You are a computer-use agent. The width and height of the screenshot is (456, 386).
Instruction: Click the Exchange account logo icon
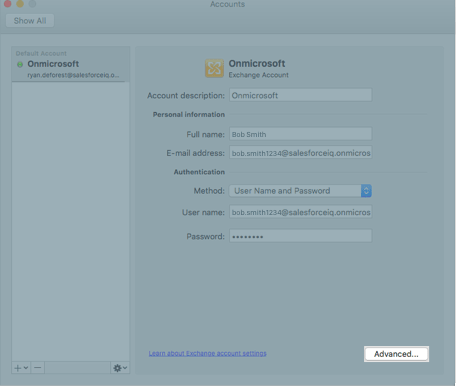click(214, 68)
